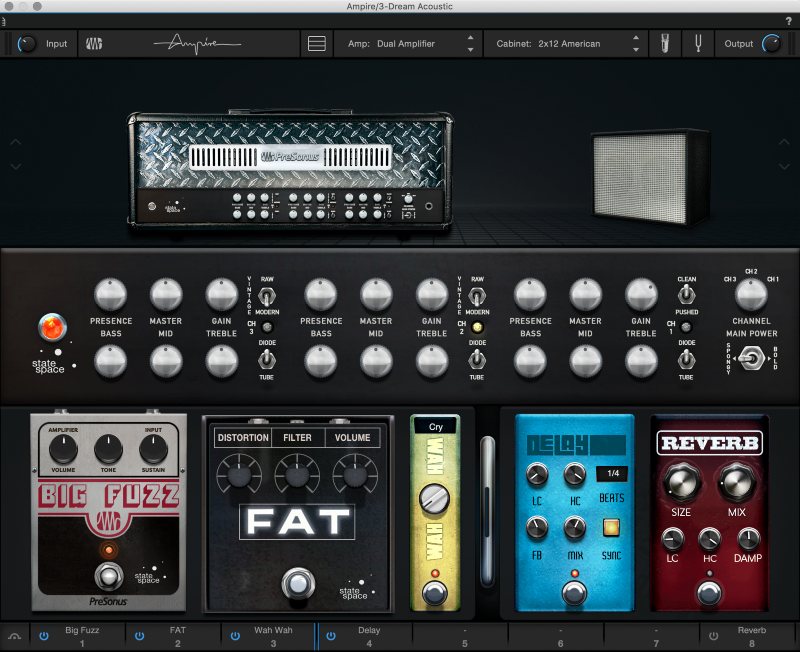Open the preset browser list icon
The width and height of the screenshot is (800, 652).
click(x=317, y=44)
